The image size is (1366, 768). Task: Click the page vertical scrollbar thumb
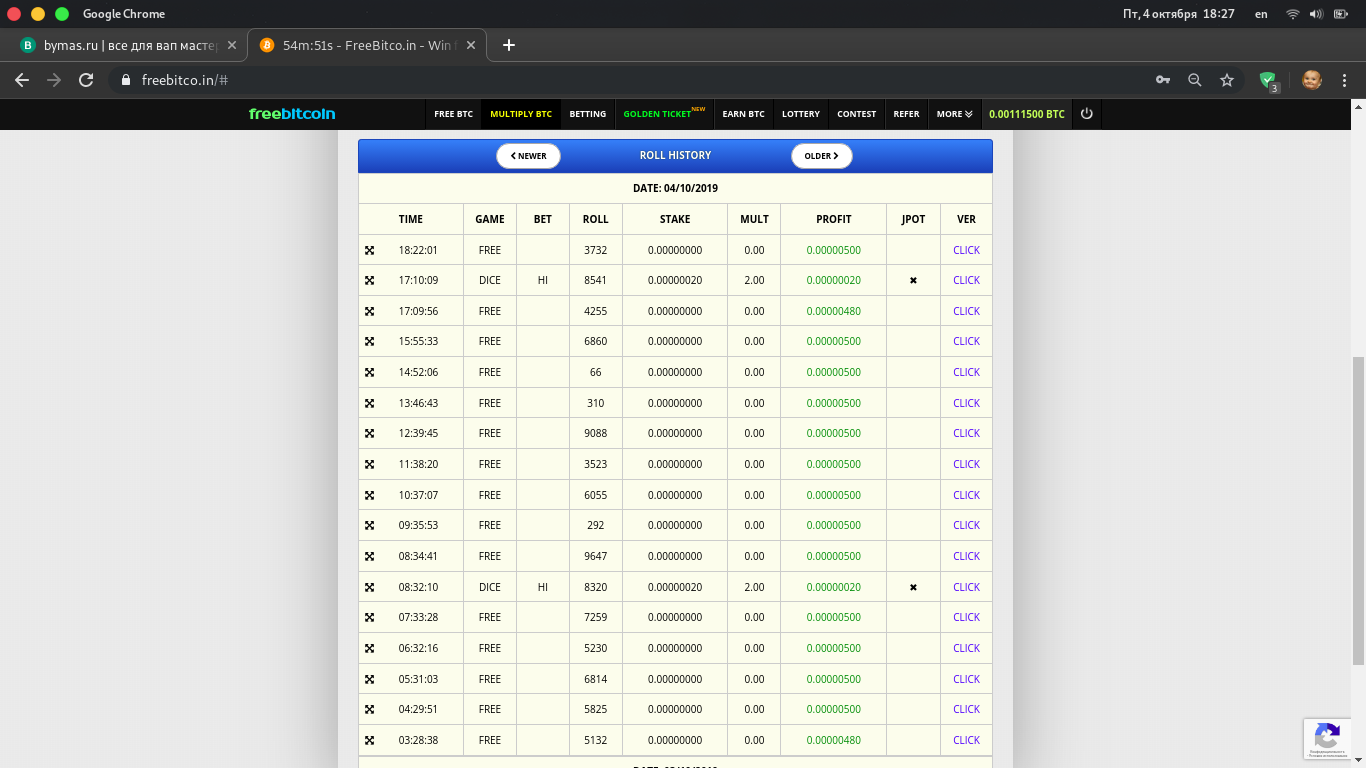[1357, 510]
